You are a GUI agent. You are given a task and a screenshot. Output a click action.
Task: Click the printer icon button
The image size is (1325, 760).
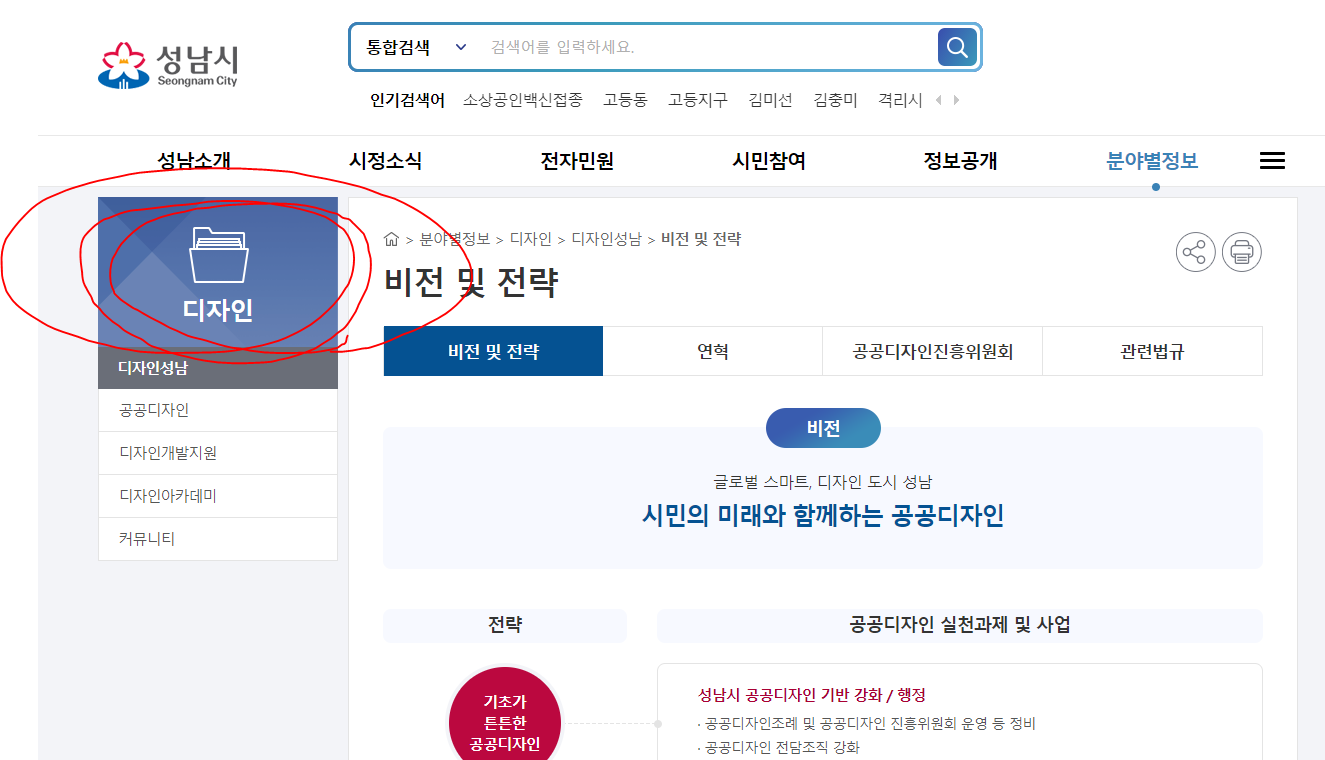pyautogui.click(x=1242, y=252)
